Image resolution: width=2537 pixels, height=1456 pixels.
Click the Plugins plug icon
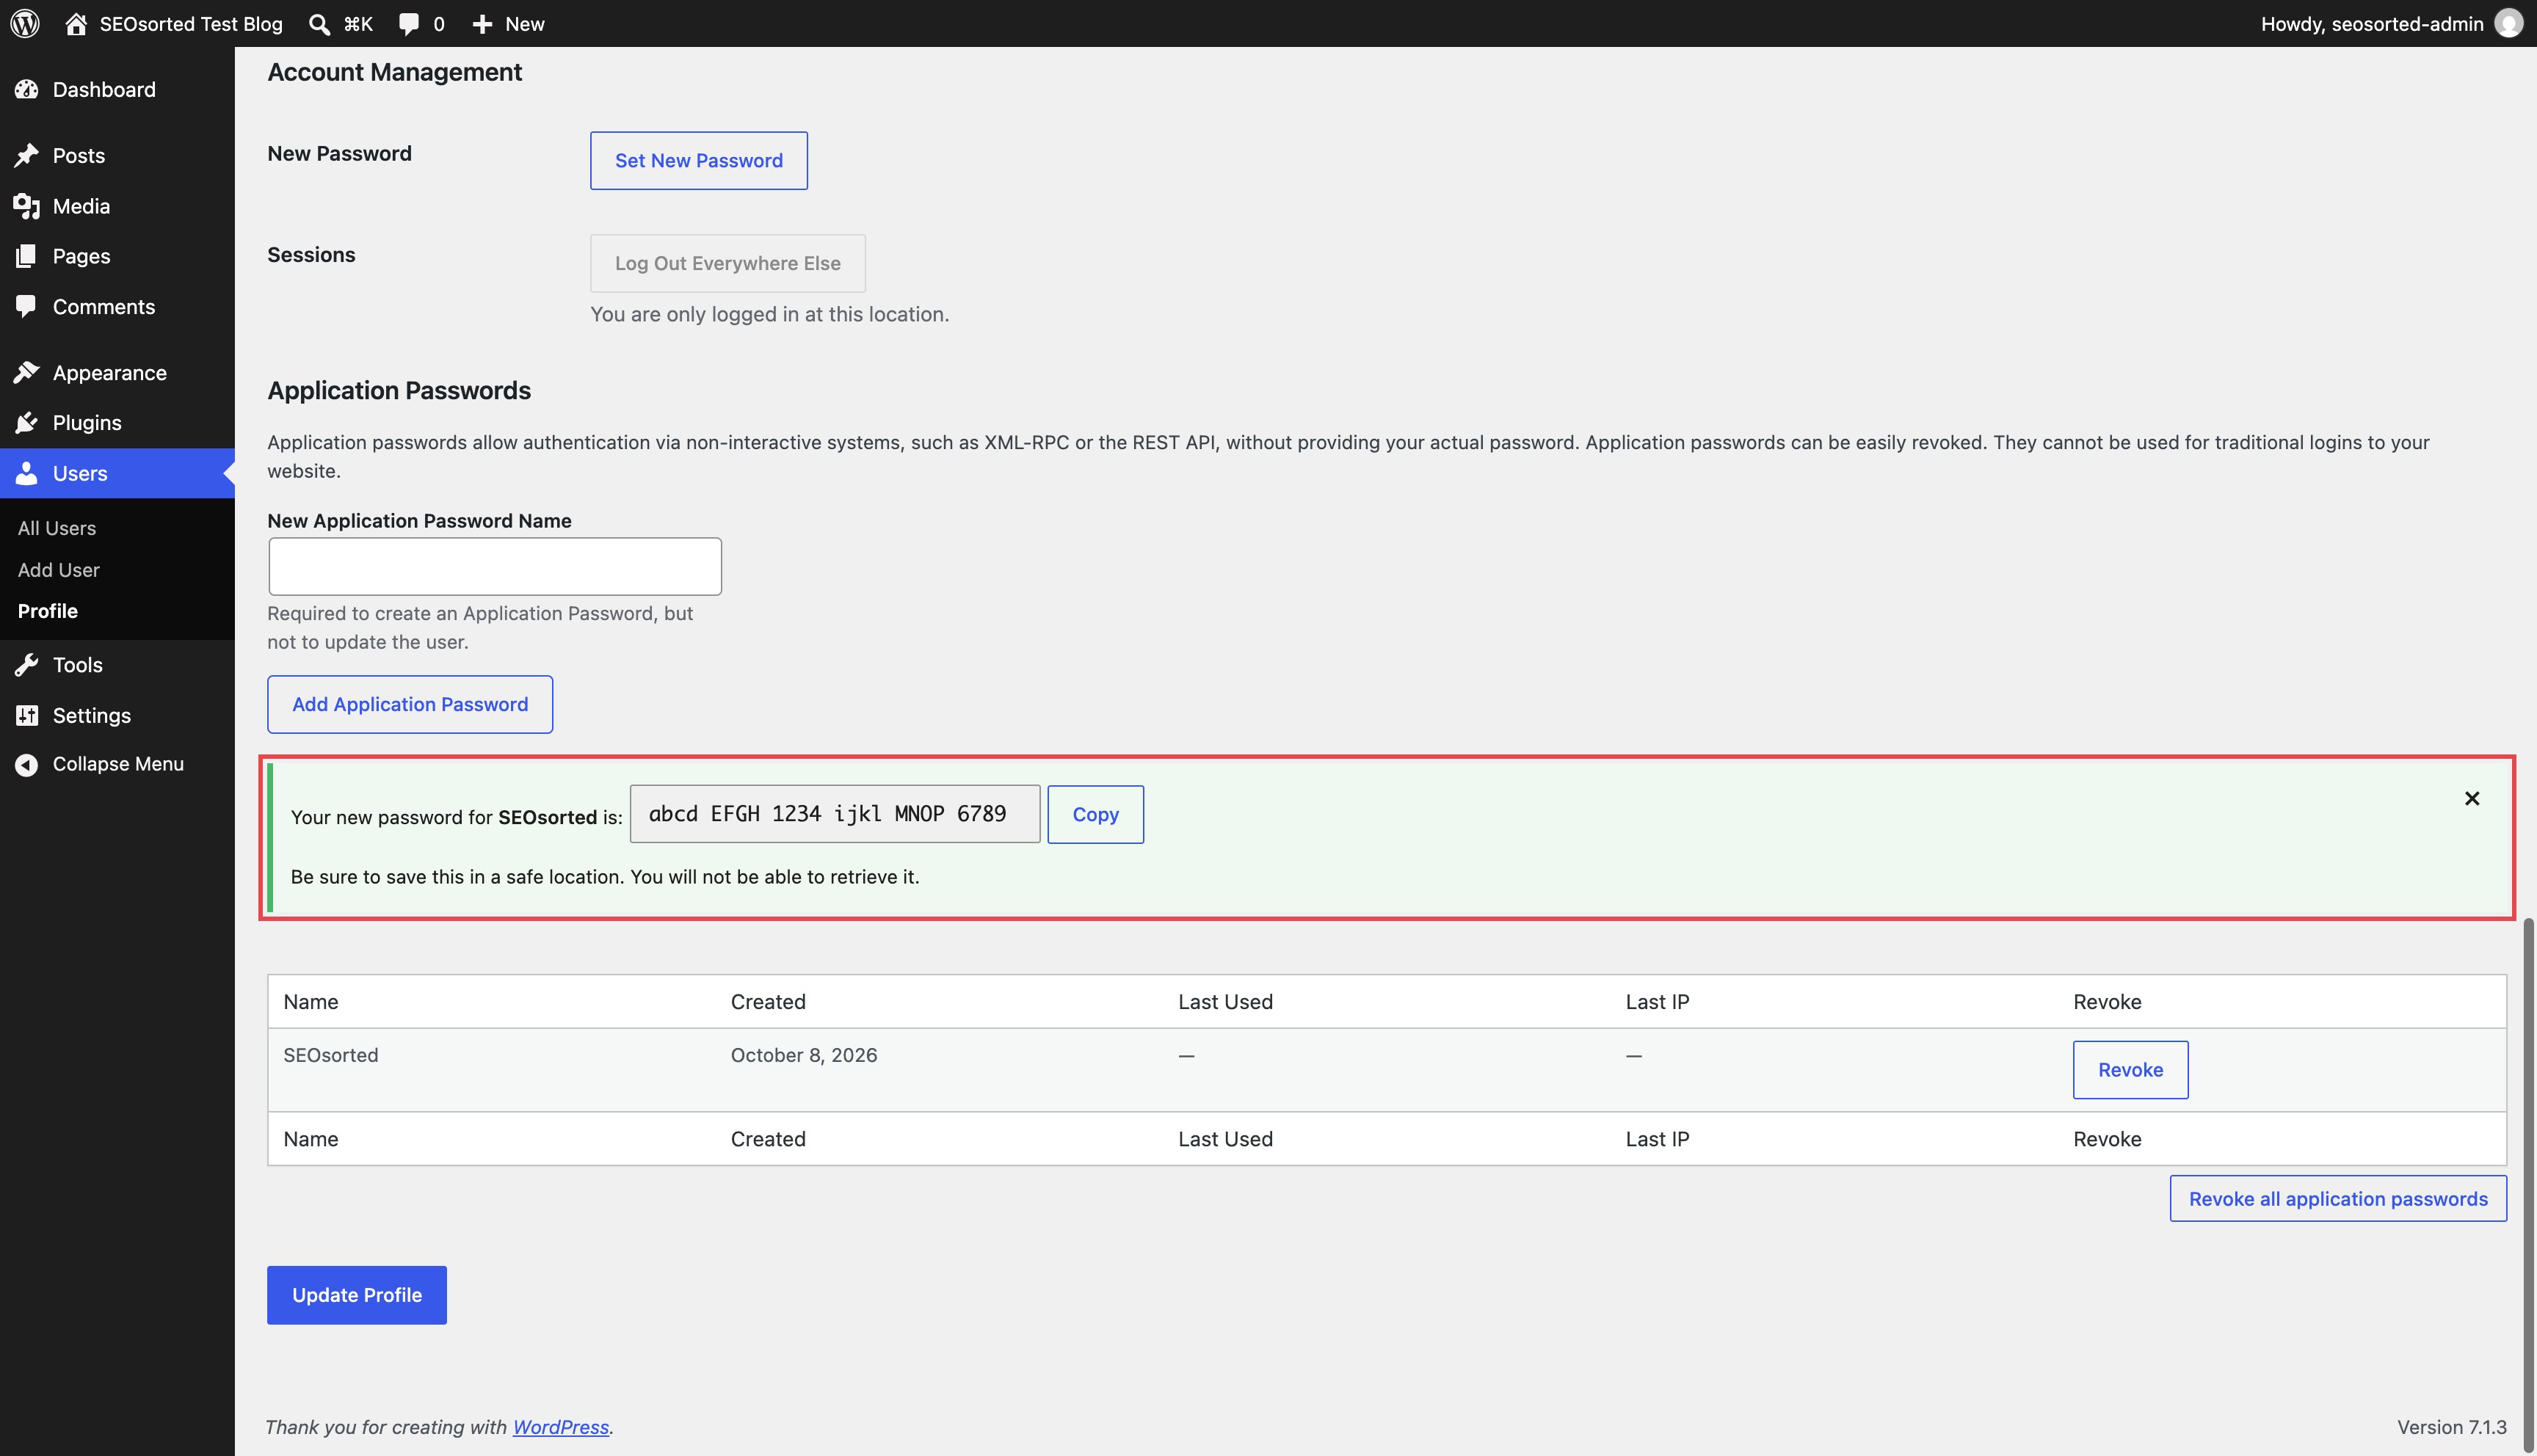27,422
